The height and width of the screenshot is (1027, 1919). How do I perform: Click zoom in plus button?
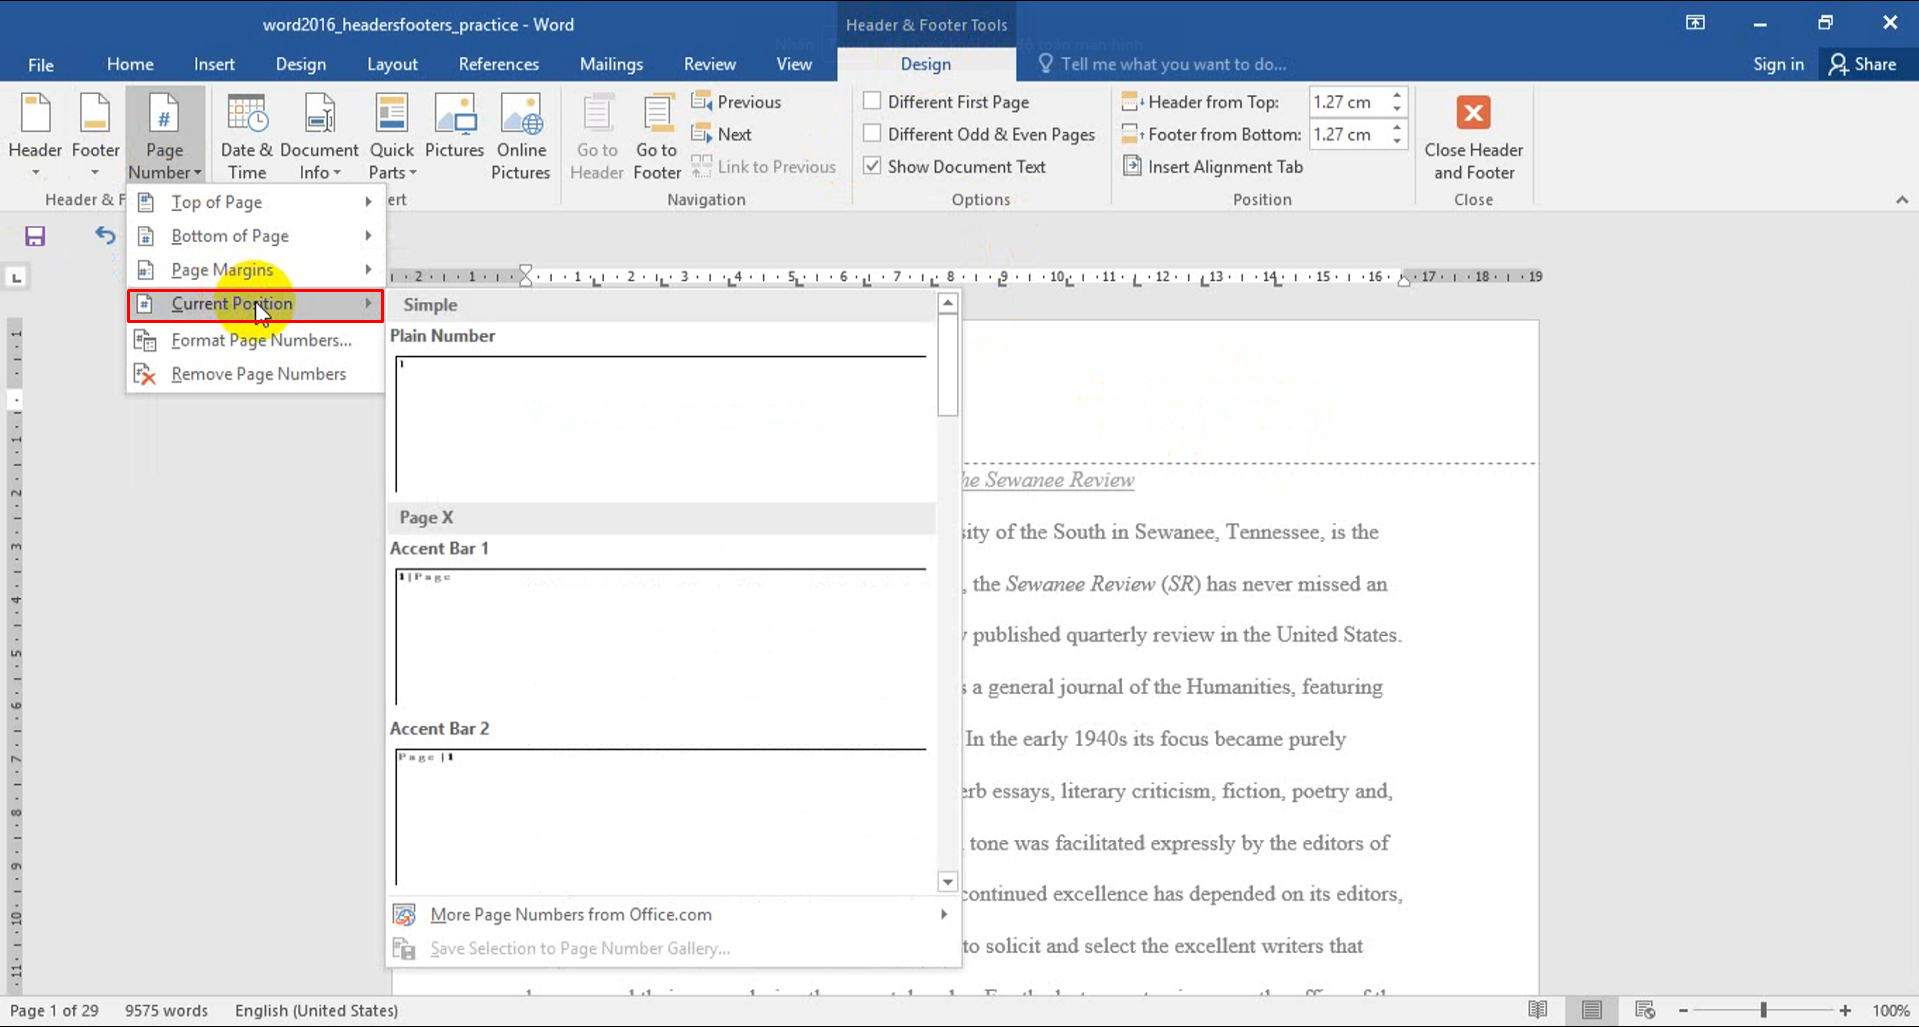(1845, 1011)
